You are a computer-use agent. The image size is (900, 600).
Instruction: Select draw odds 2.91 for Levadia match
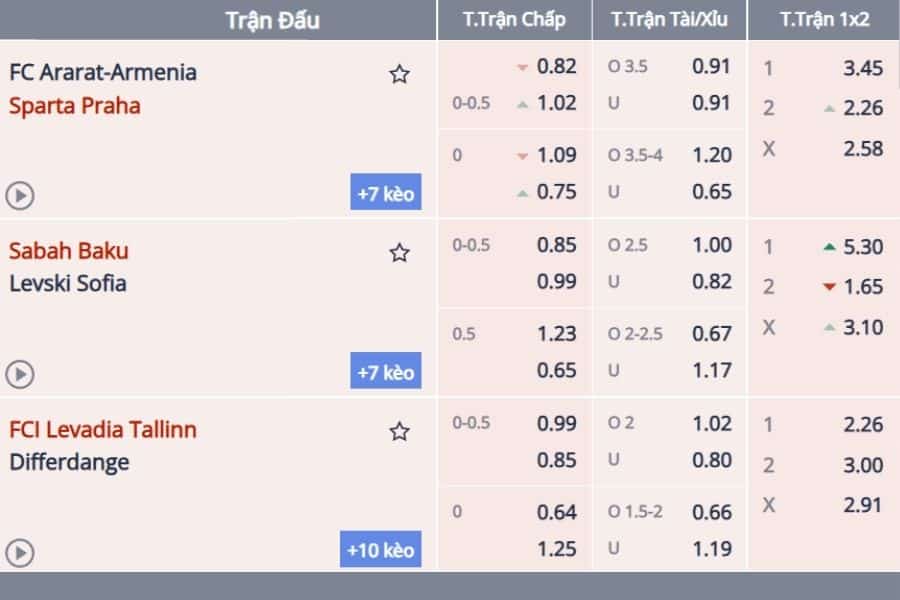click(863, 505)
